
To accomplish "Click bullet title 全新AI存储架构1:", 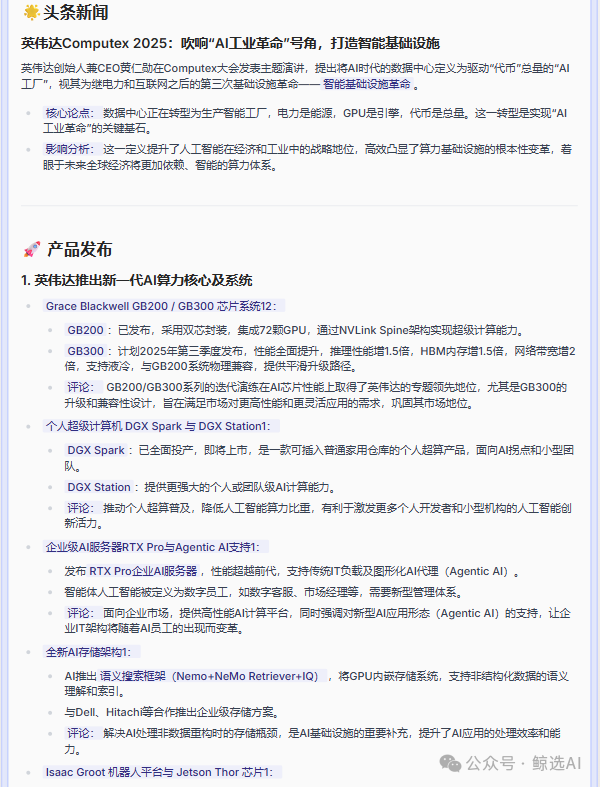I will [x=92, y=652].
